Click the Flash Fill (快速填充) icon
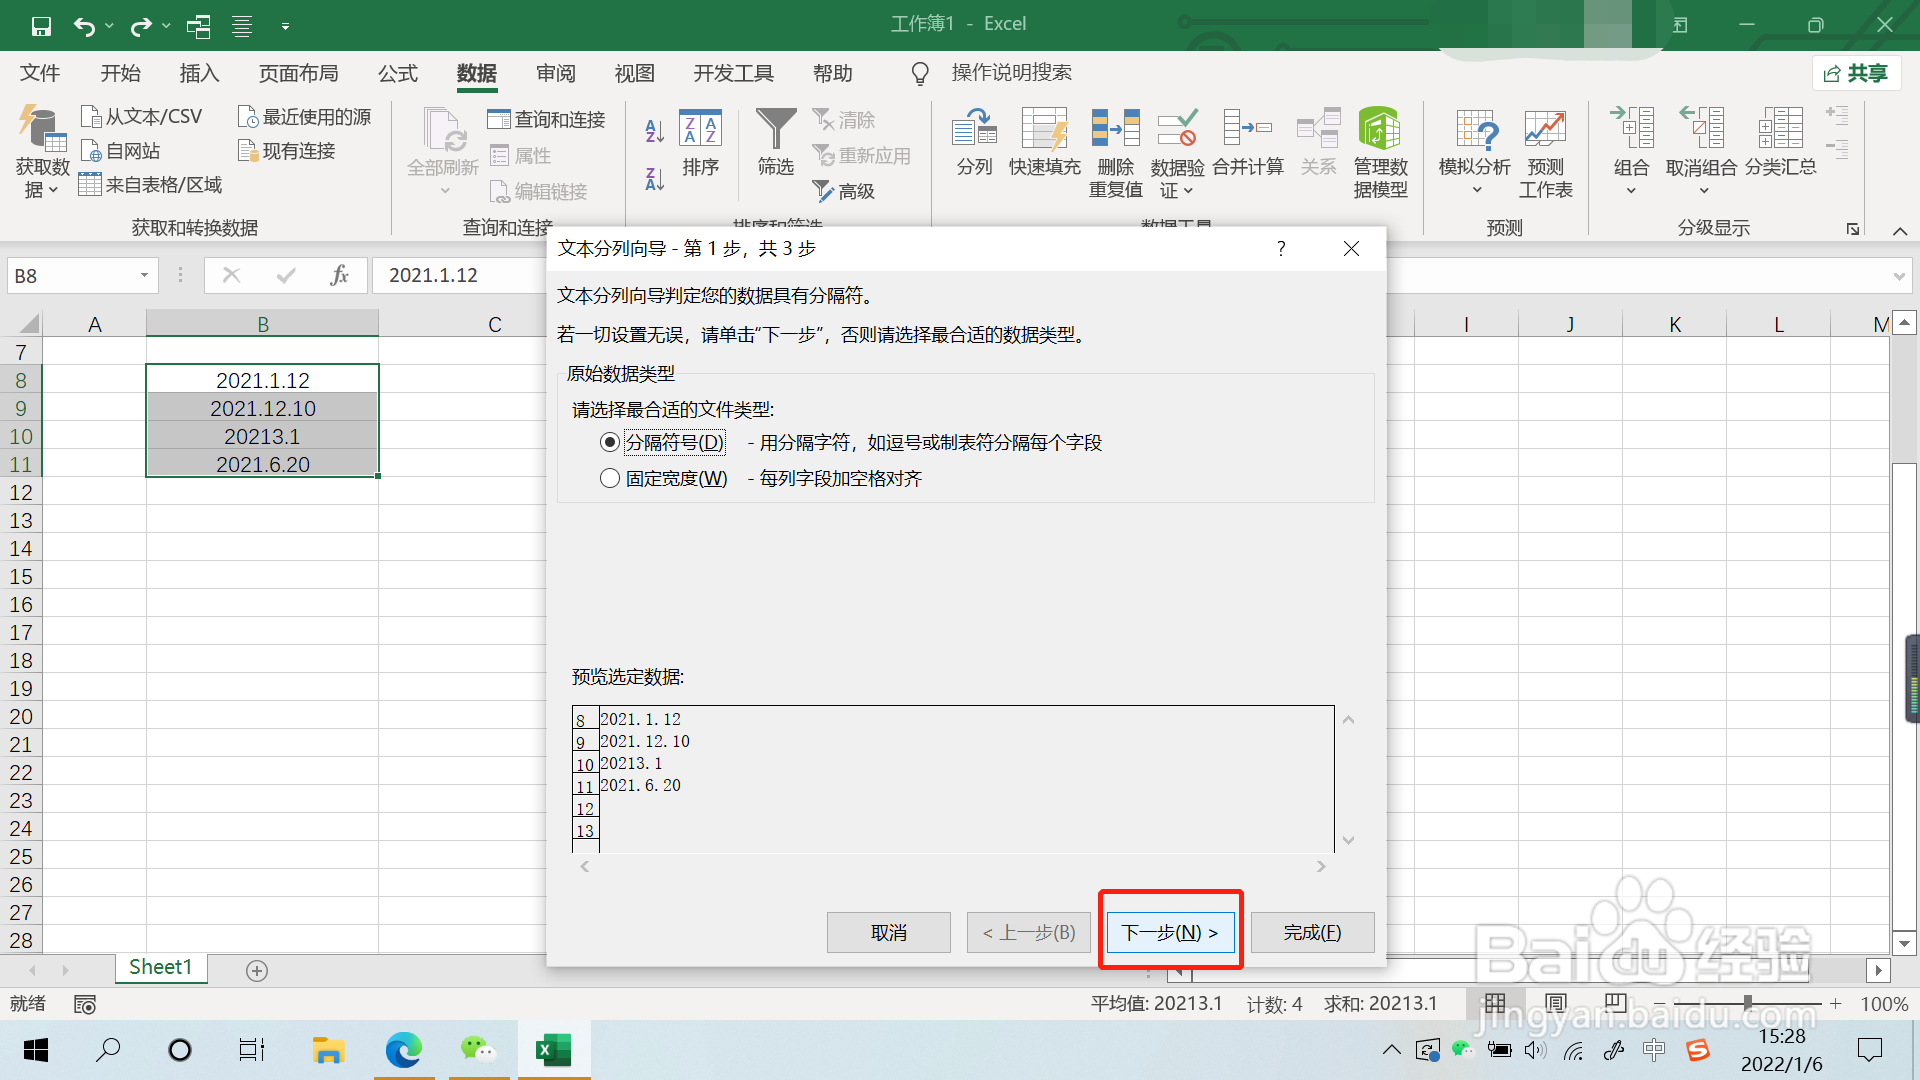This screenshot has height=1080, width=1920. [1044, 130]
